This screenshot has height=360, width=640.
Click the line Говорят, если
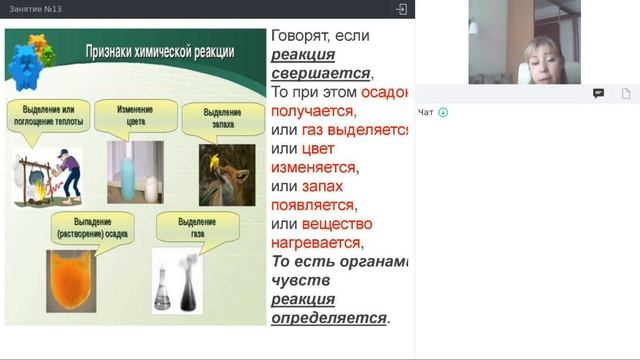click(320, 36)
